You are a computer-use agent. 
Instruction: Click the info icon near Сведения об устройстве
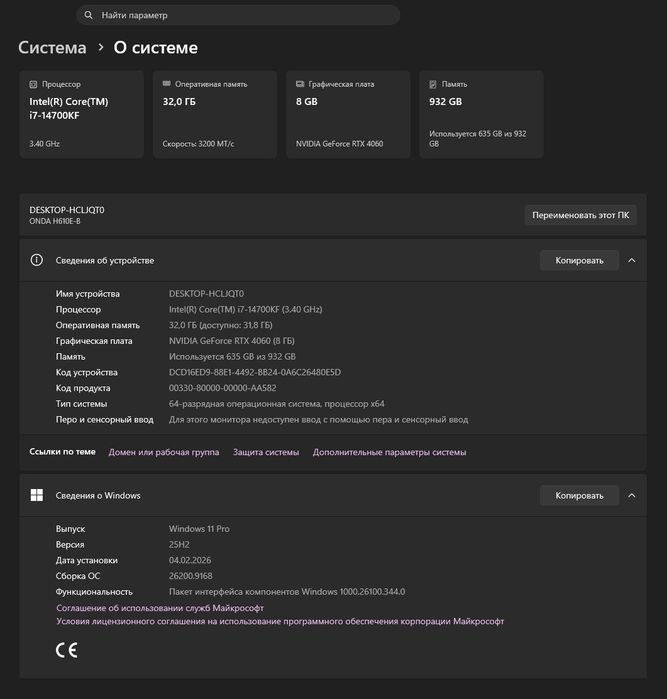point(37,260)
